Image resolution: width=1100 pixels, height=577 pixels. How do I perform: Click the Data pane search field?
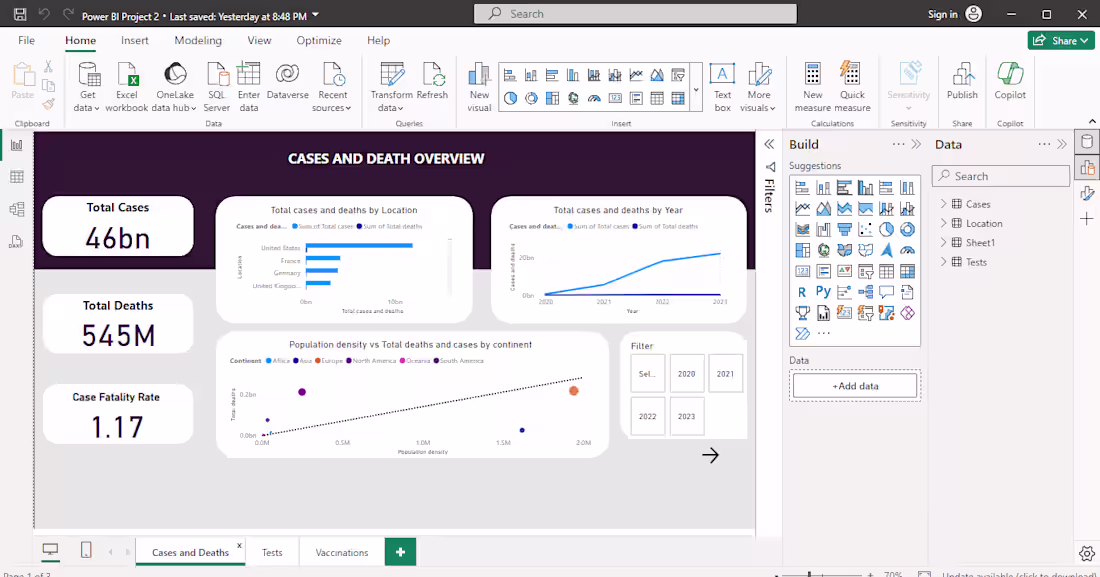(1001, 176)
